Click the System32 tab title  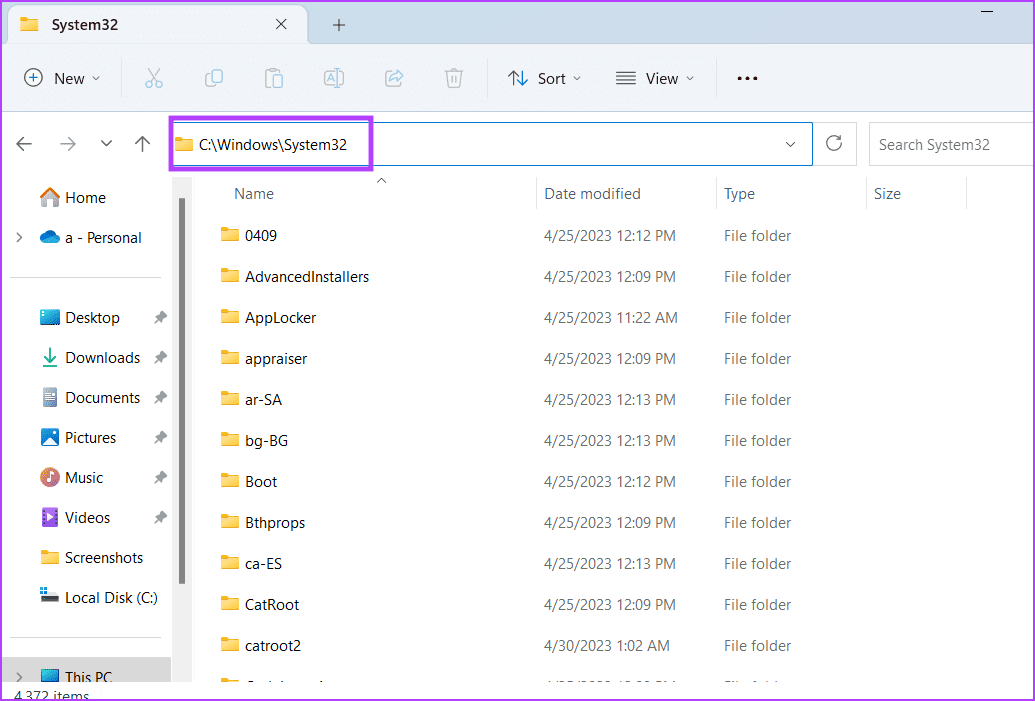click(84, 25)
